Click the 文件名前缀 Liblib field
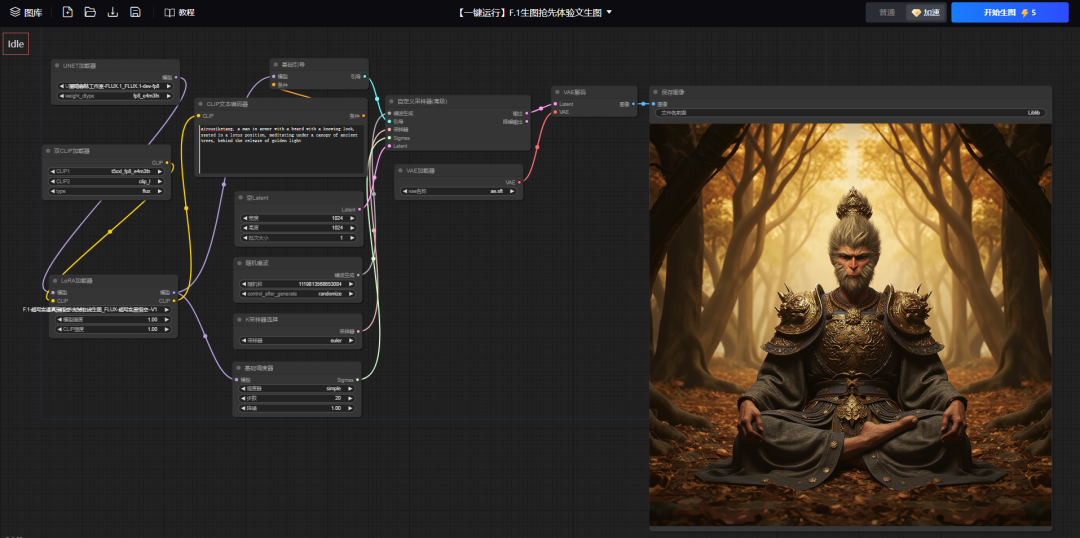 click(x=850, y=112)
